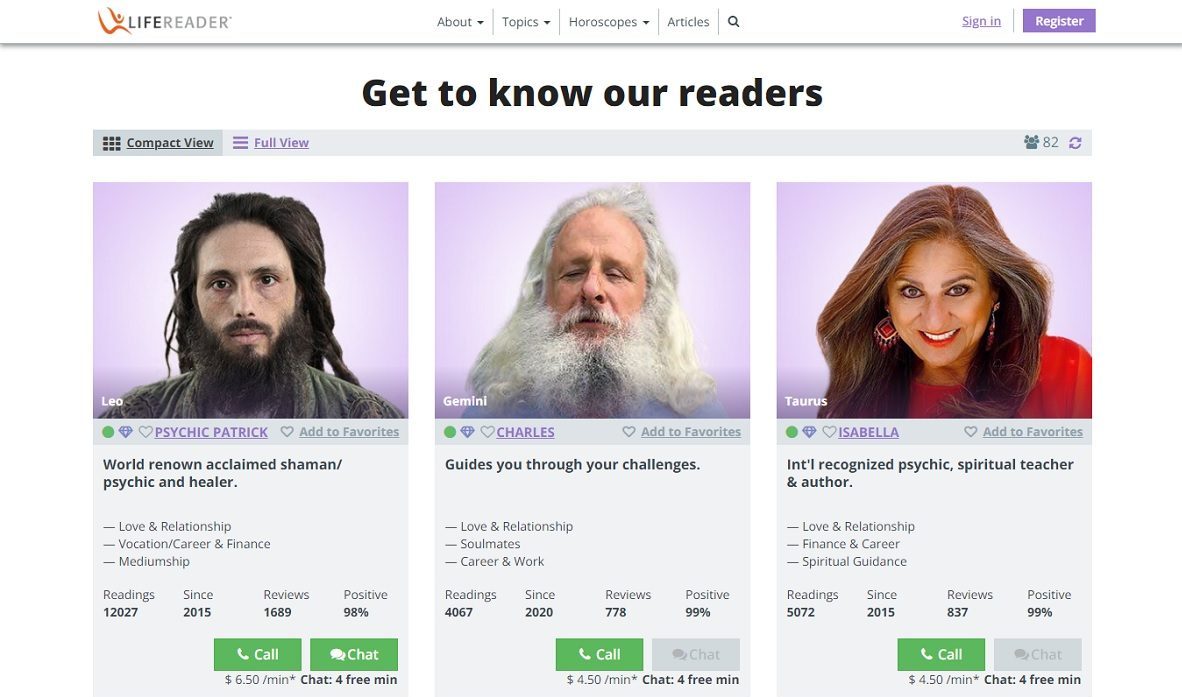The height and width of the screenshot is (697, 1182).
Task: Toggle heart favorite icon beside Charles name
Action: 487,432
